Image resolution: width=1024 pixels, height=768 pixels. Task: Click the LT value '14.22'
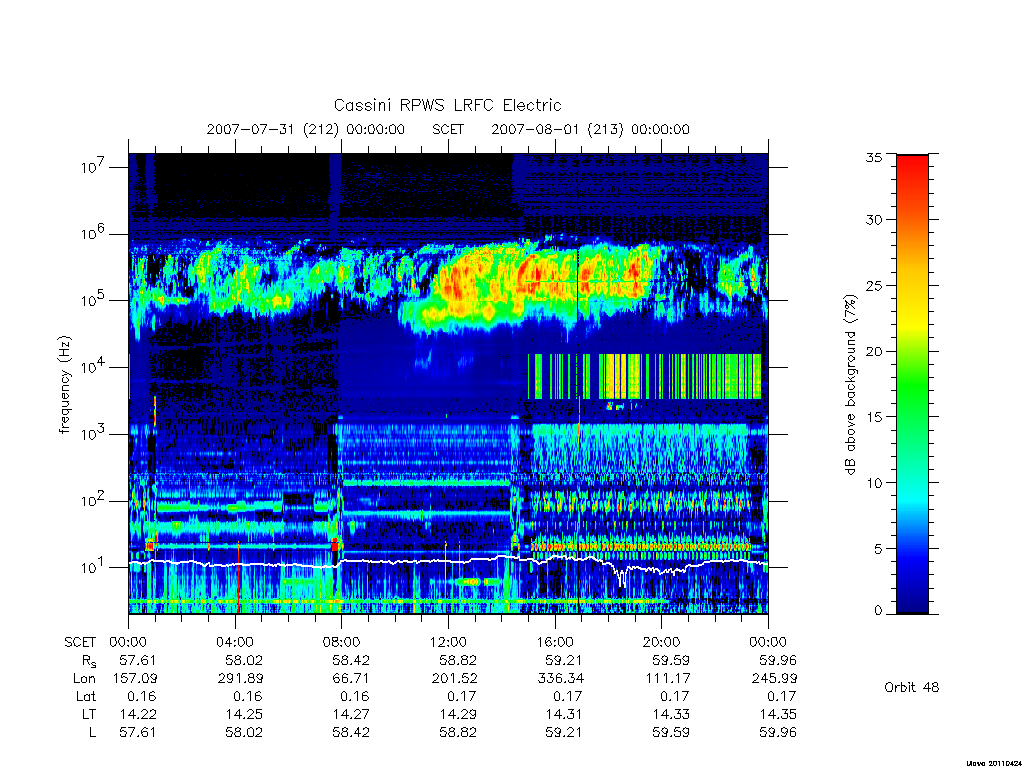(x=138, y=714)
